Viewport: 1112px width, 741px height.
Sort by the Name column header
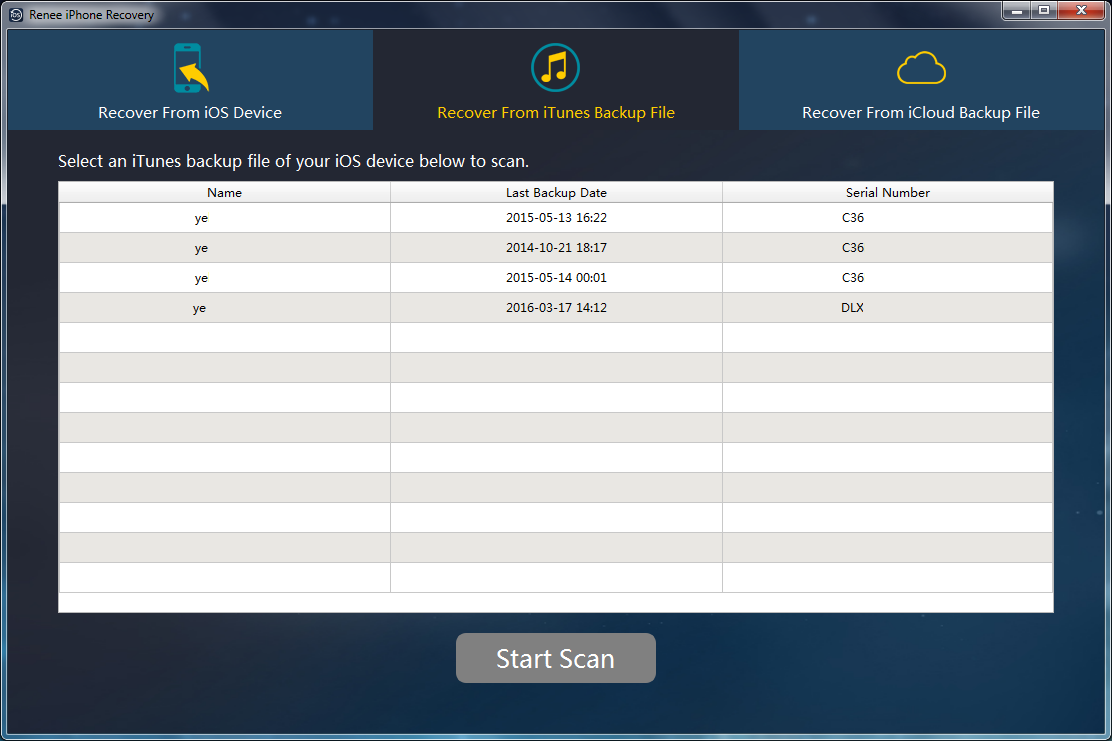pyautogui.click(x=224, y=193)
